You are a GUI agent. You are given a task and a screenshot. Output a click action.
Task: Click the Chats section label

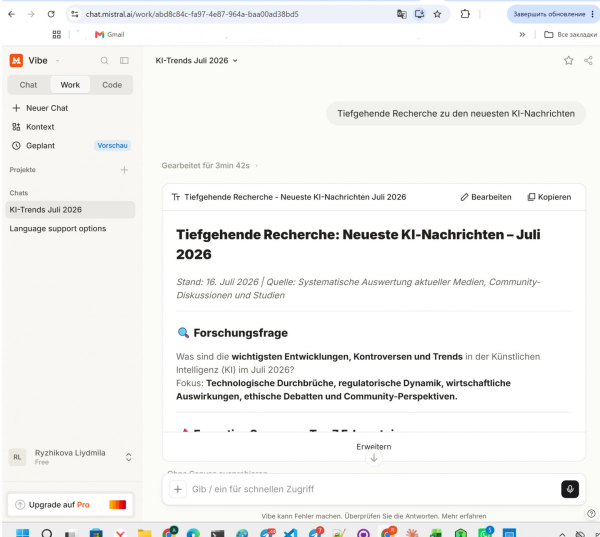(19, 193)
